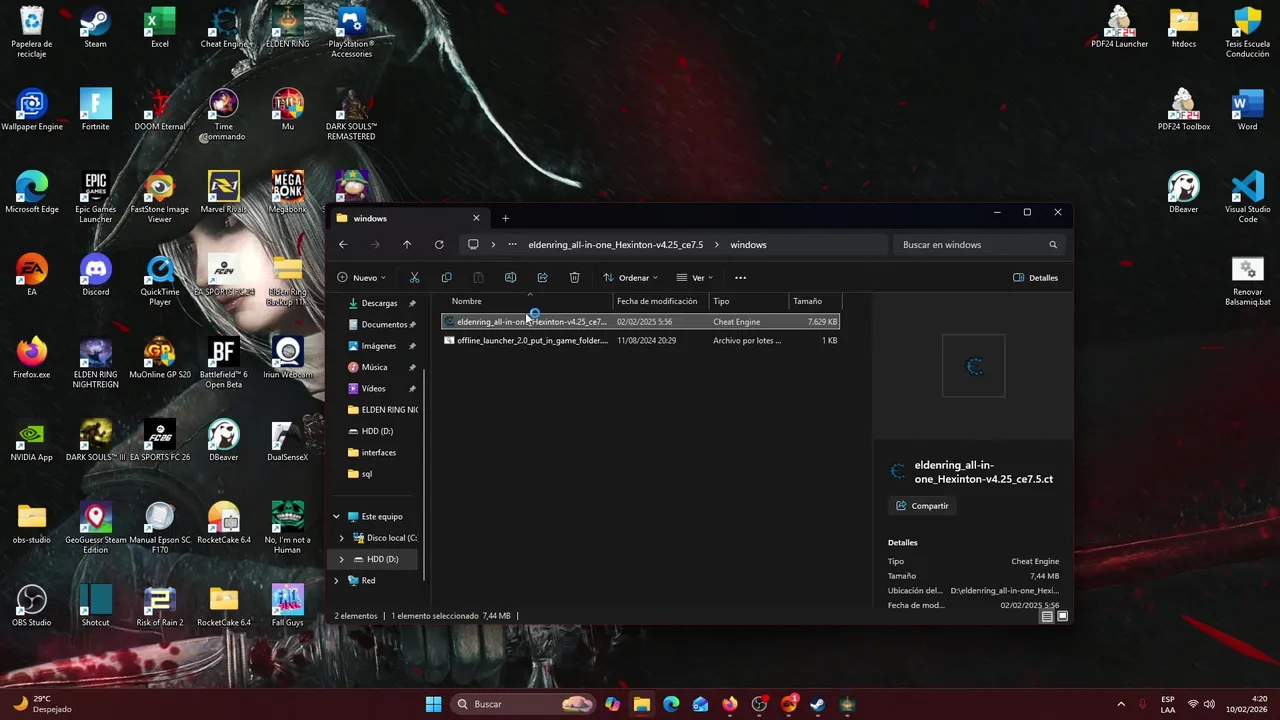Screen dimensions: 1280x720
Task: Open Wallpaper Engine on the desktop
Action: click(x=31, y=110)
